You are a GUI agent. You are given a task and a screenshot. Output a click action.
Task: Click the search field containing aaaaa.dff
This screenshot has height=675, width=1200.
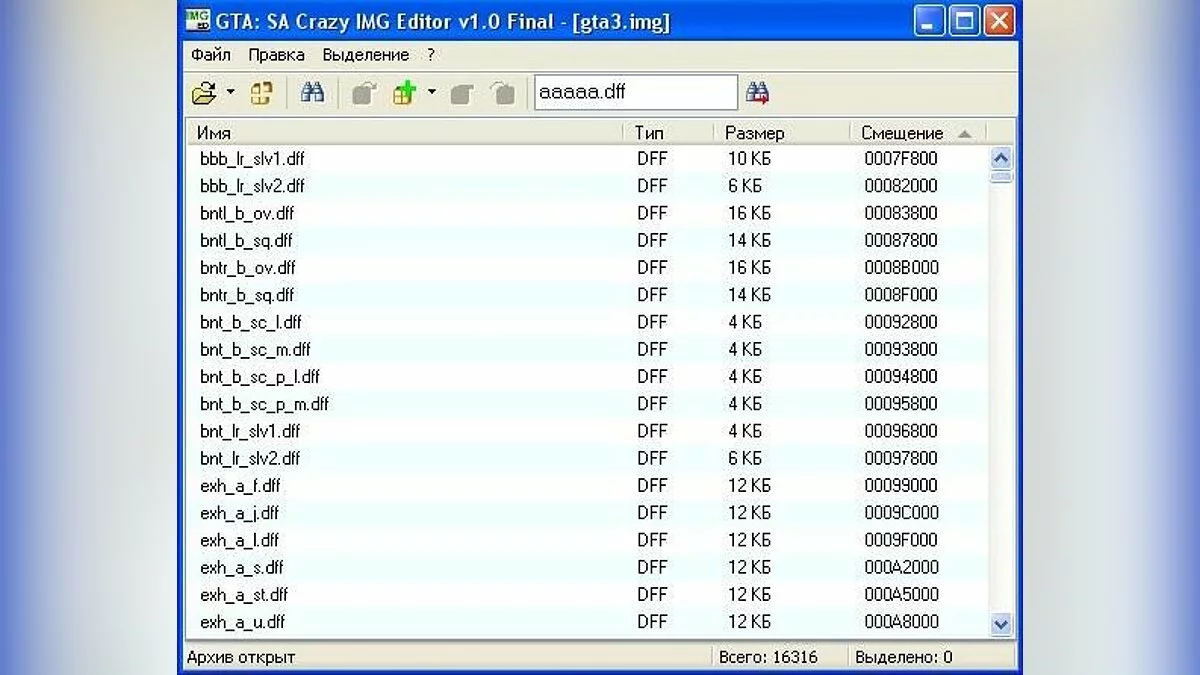click(635, 92)
